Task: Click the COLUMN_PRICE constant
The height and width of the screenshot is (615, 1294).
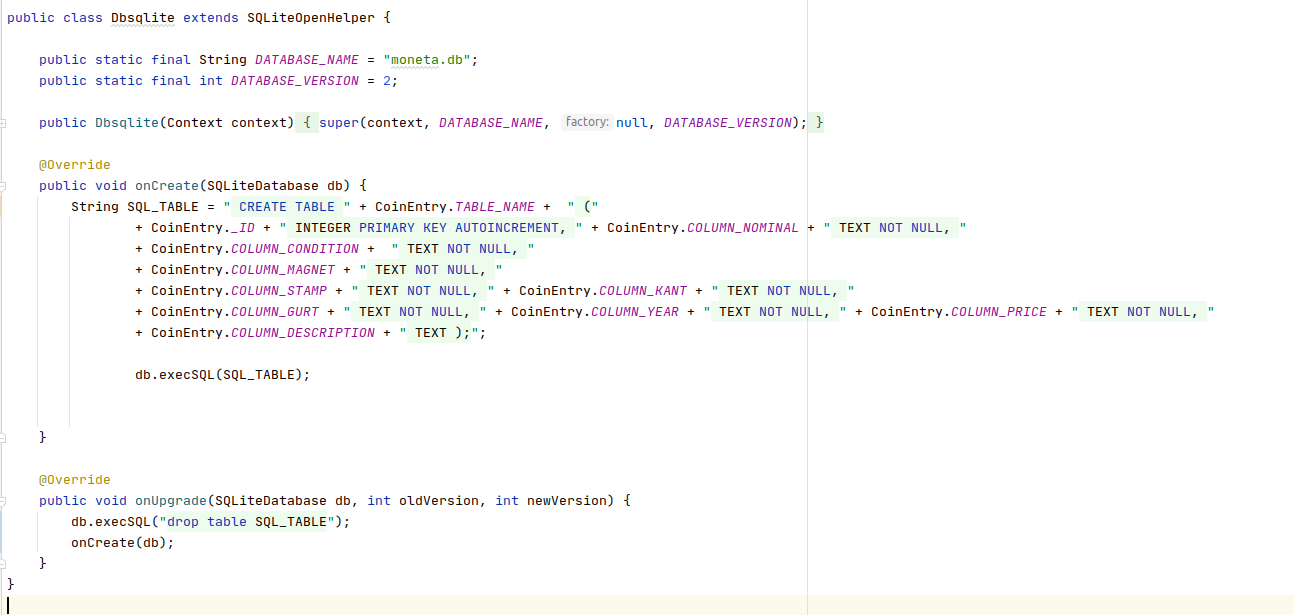Action: [999, 312]
